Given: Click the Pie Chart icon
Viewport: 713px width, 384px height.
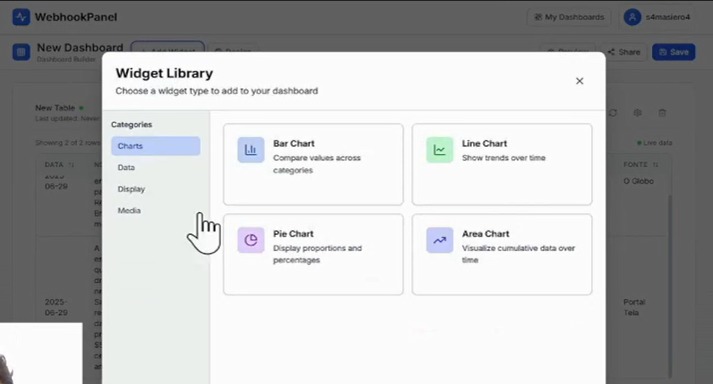Looking at the screenshot, I should (251, 240).
